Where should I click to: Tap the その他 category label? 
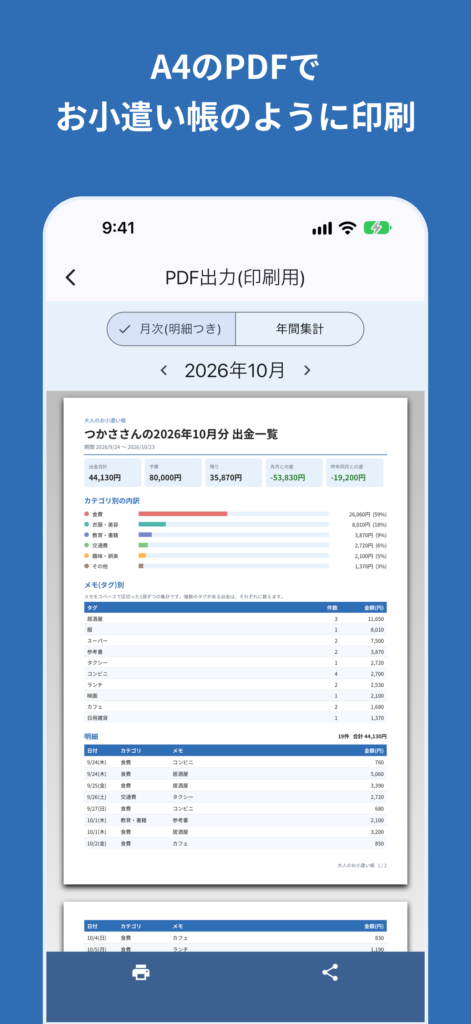tap(99, 566)
